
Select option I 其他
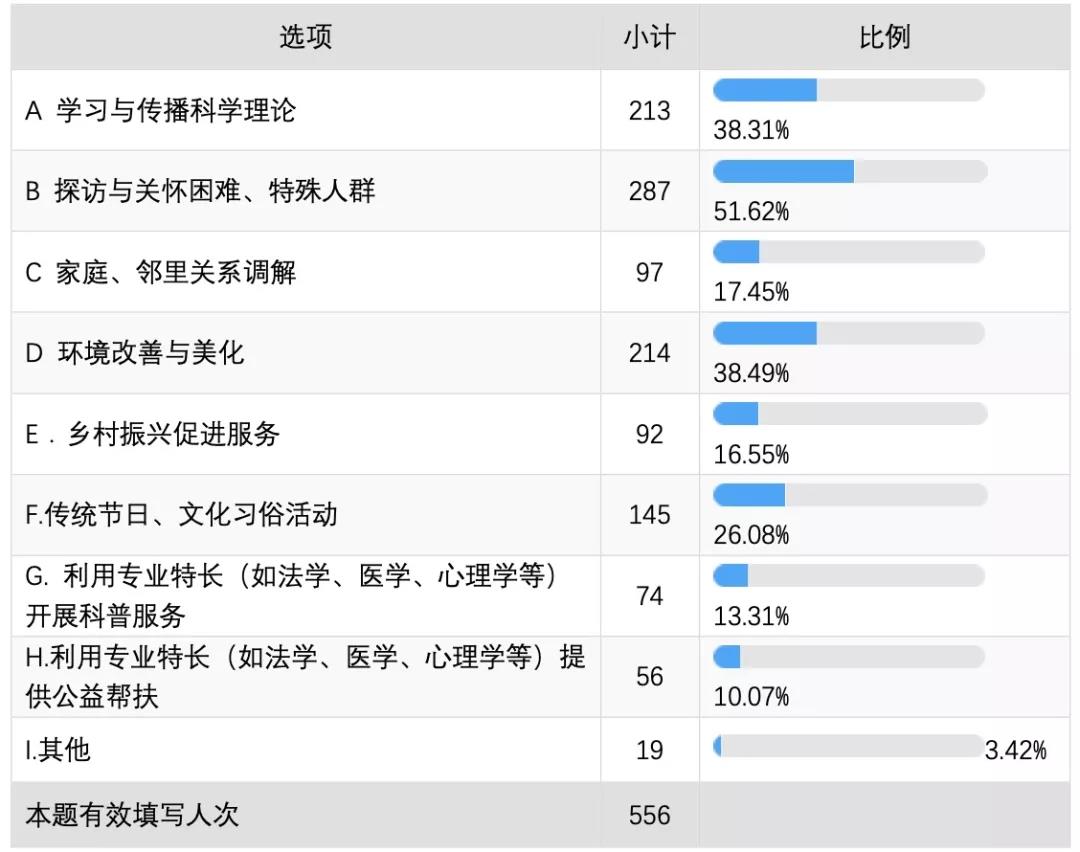click(58, 749)
